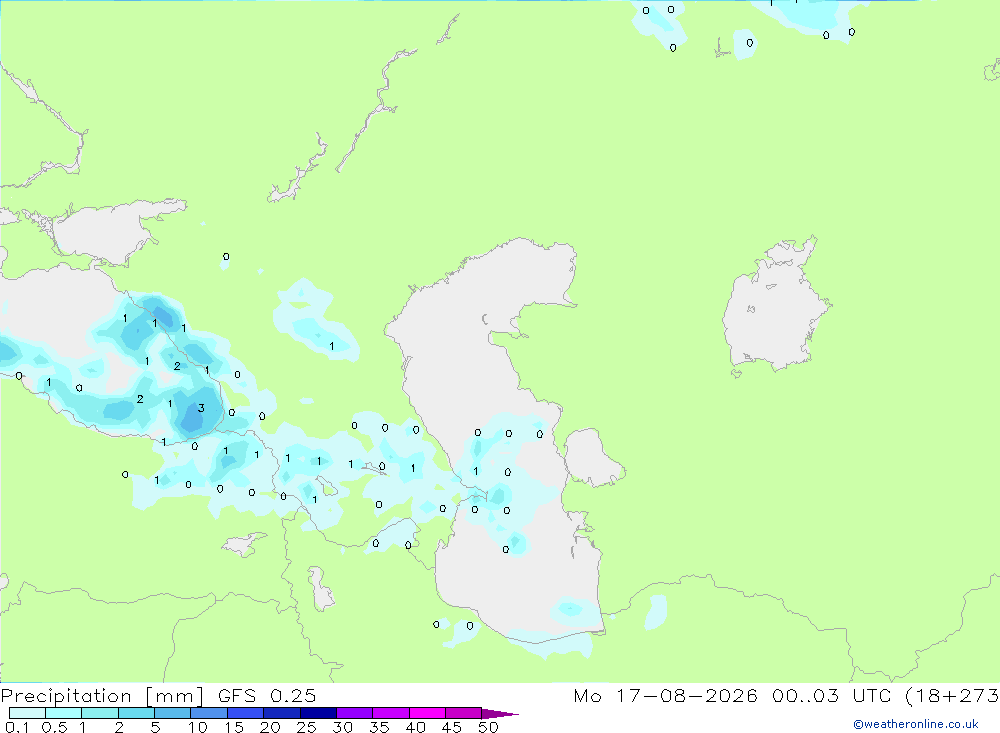Click the 'GFS 0.25' model label

pos(267,696)
